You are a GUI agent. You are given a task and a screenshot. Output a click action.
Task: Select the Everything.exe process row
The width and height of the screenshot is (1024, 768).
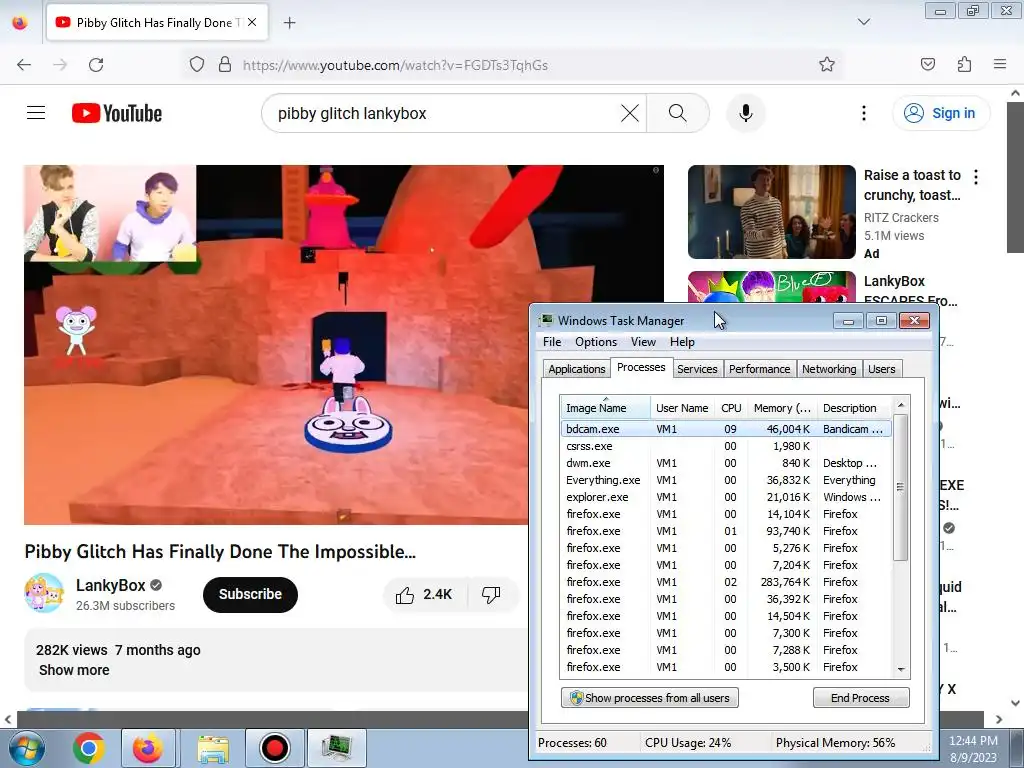coord(726,480)
